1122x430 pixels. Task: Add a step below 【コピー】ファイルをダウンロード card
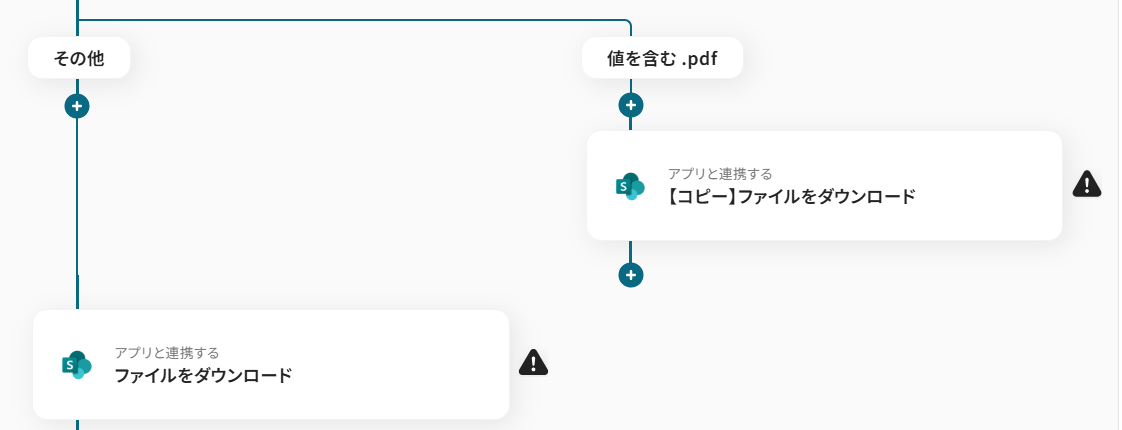coord(630,275)
